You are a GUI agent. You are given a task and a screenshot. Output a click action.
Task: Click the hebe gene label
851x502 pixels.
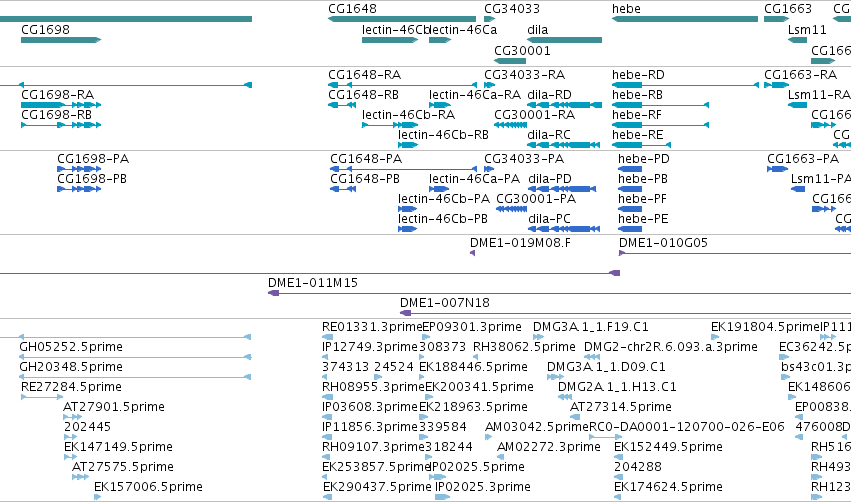(626, 9)
